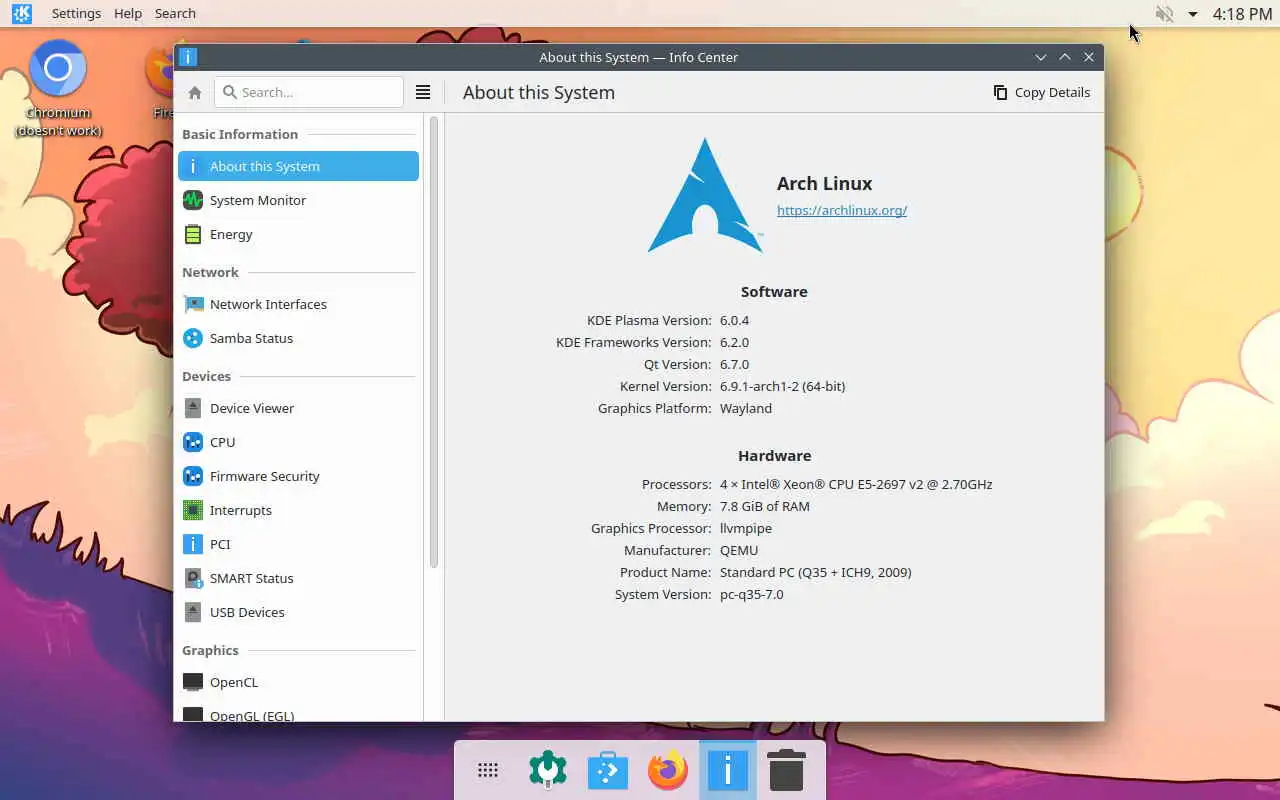This screenshot has height=800, width=1280.
Task: Click the KDE launcher icon in top-left corner
Action: point(21,13)
